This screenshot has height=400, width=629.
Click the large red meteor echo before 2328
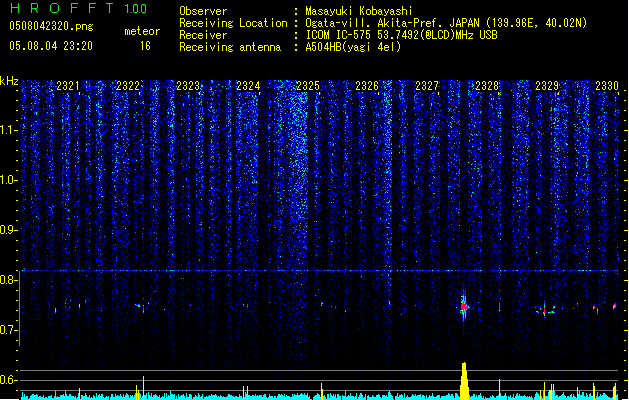464,307
